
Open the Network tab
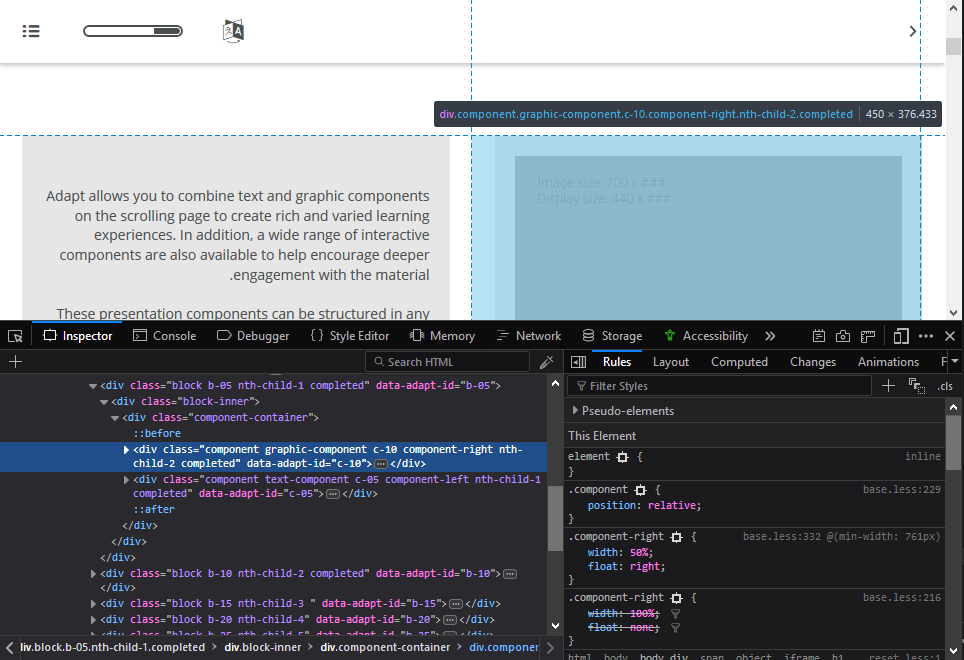point(529,336)
